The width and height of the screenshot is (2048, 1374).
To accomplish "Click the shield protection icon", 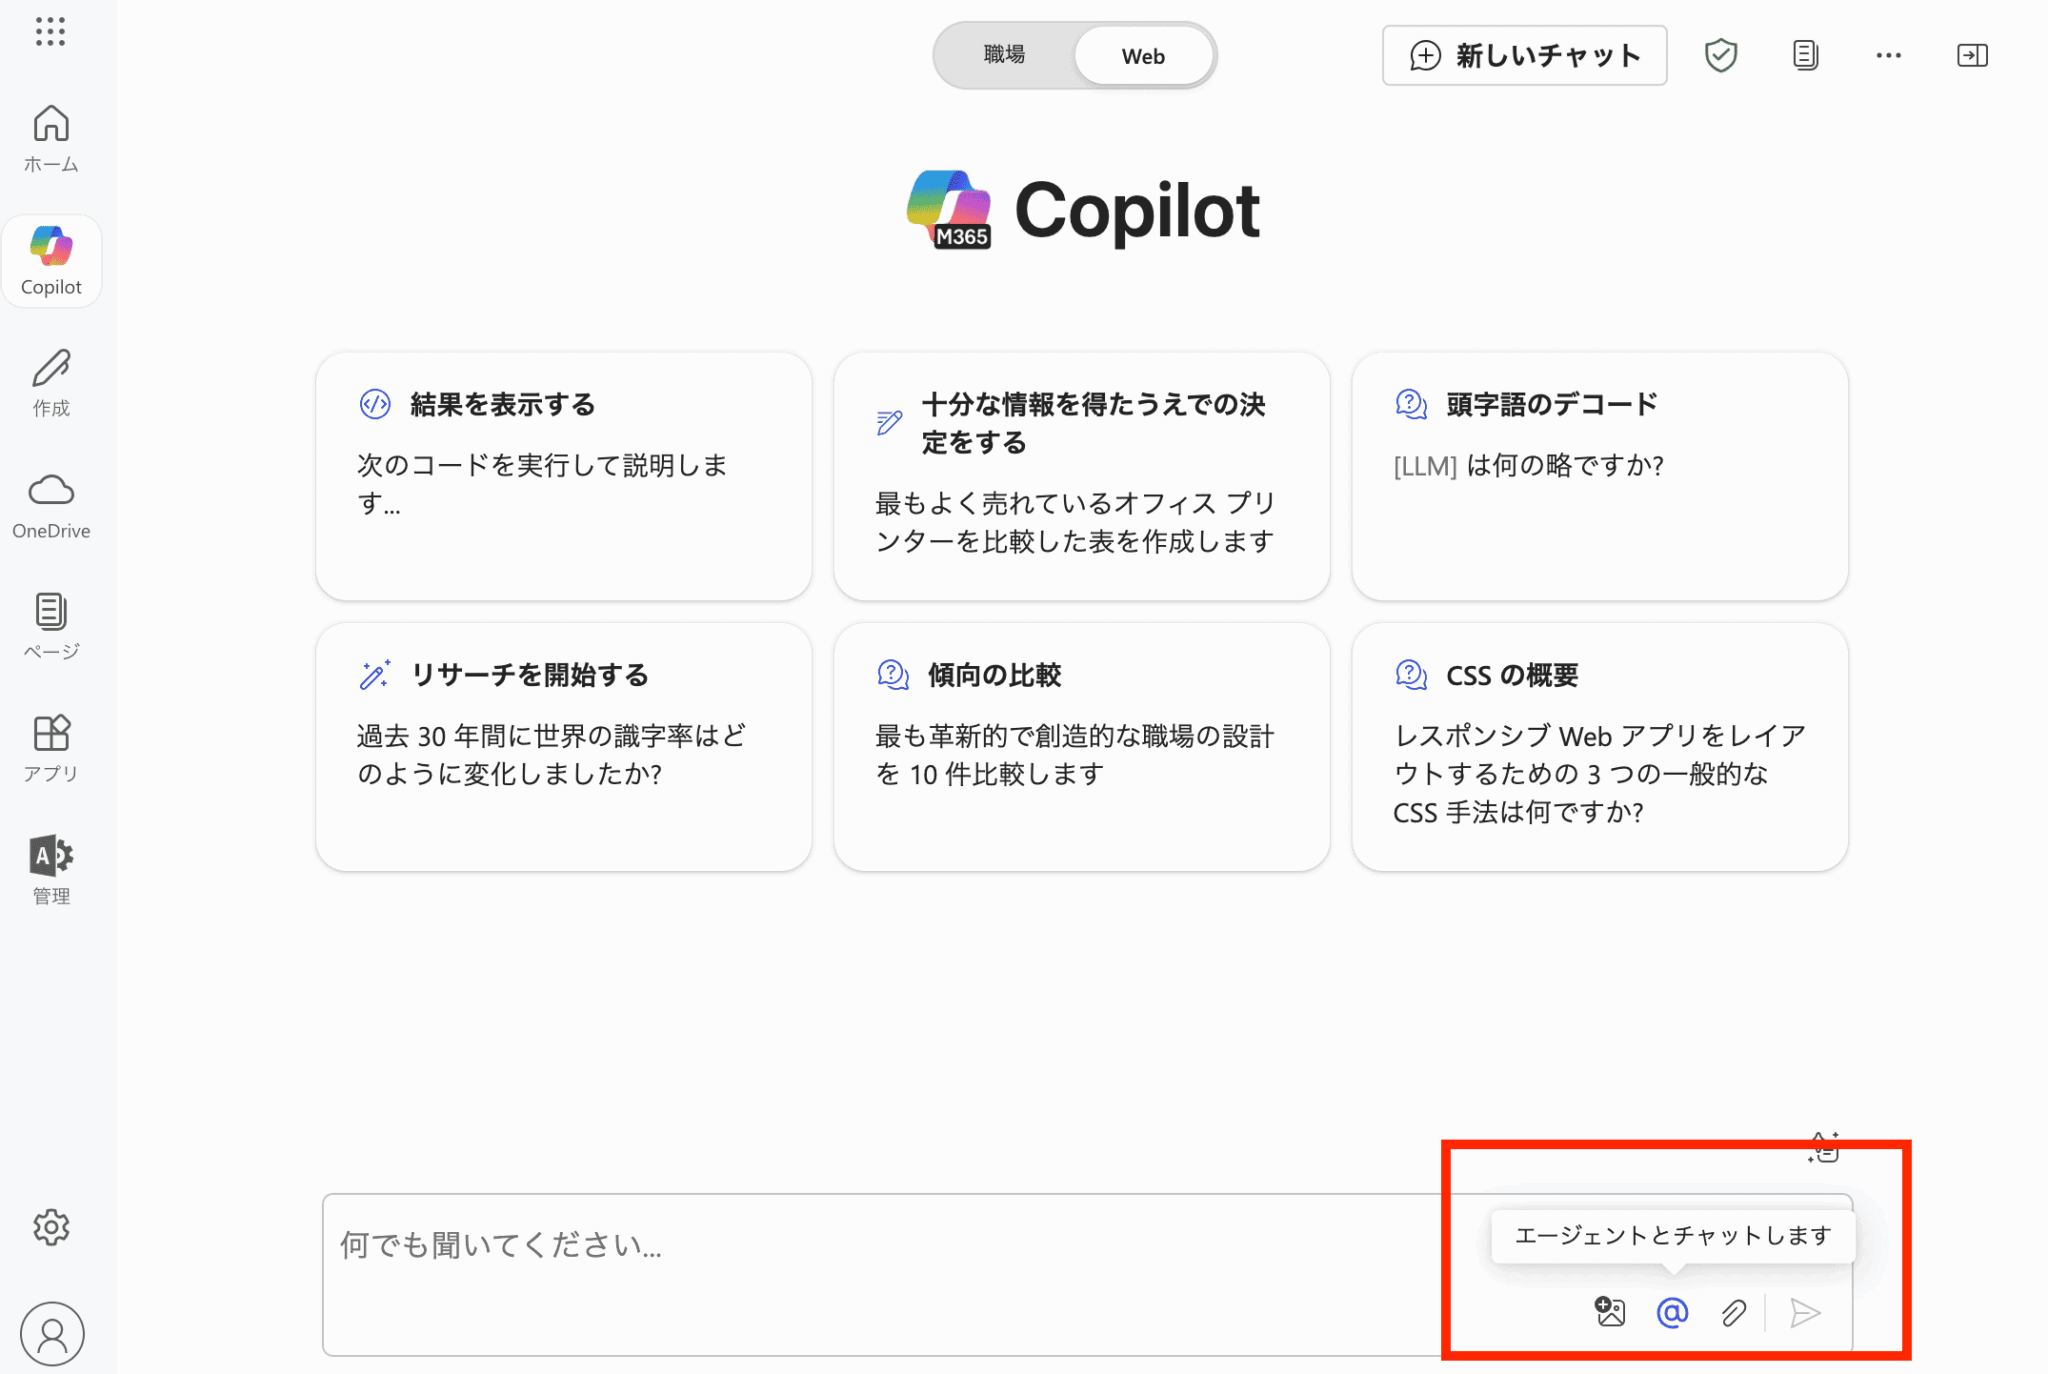I will [x=1720, y=55].
